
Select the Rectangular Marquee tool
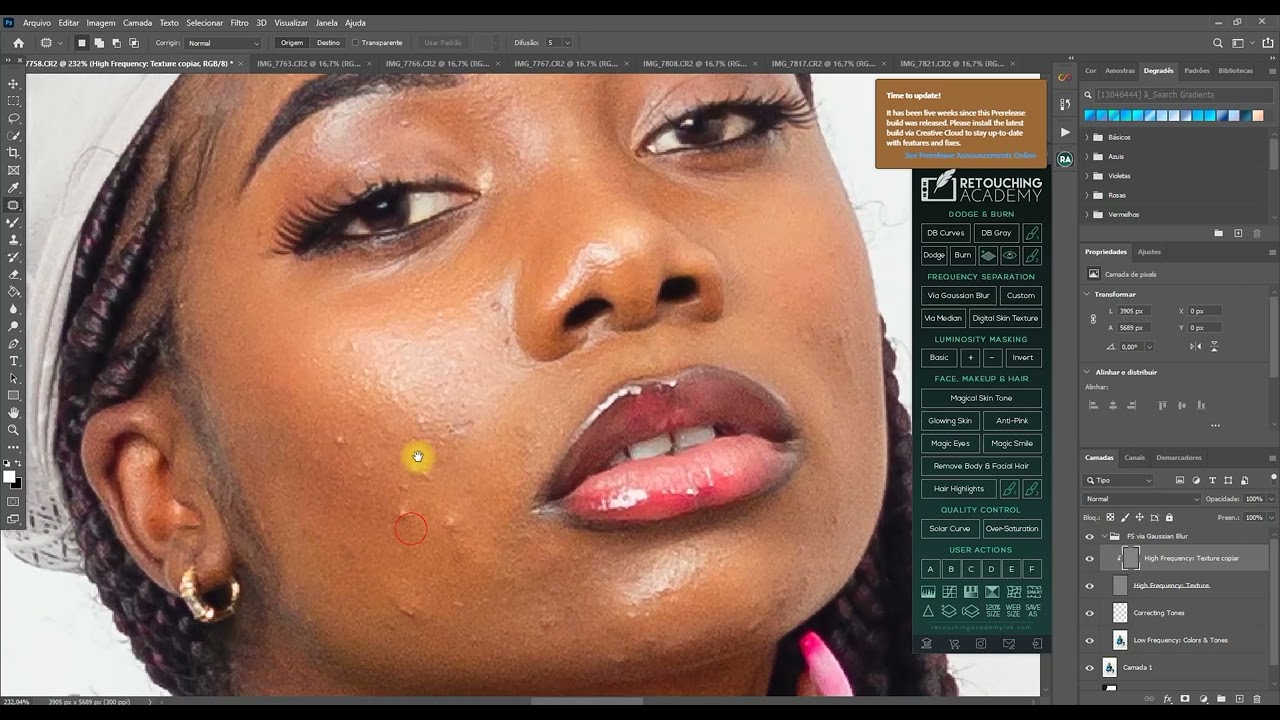[x=14, y=101]
